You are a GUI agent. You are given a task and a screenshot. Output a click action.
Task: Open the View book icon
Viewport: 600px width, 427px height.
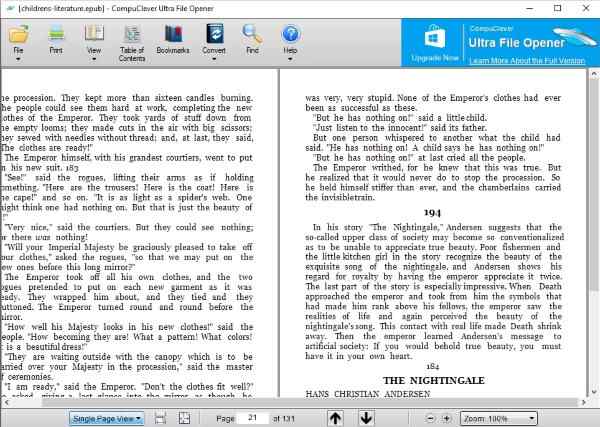[94, 34]
